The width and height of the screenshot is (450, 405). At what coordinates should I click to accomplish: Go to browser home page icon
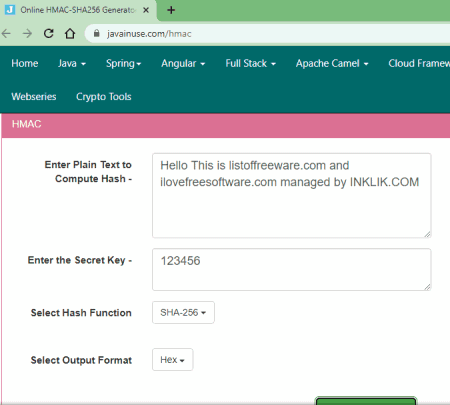pyautogui.click(x=70, y=33)
